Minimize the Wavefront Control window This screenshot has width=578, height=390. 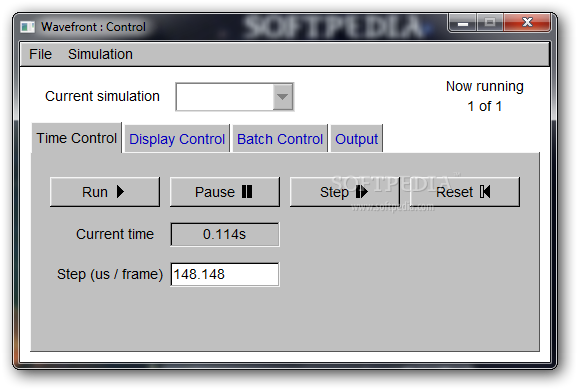[463, 23]
